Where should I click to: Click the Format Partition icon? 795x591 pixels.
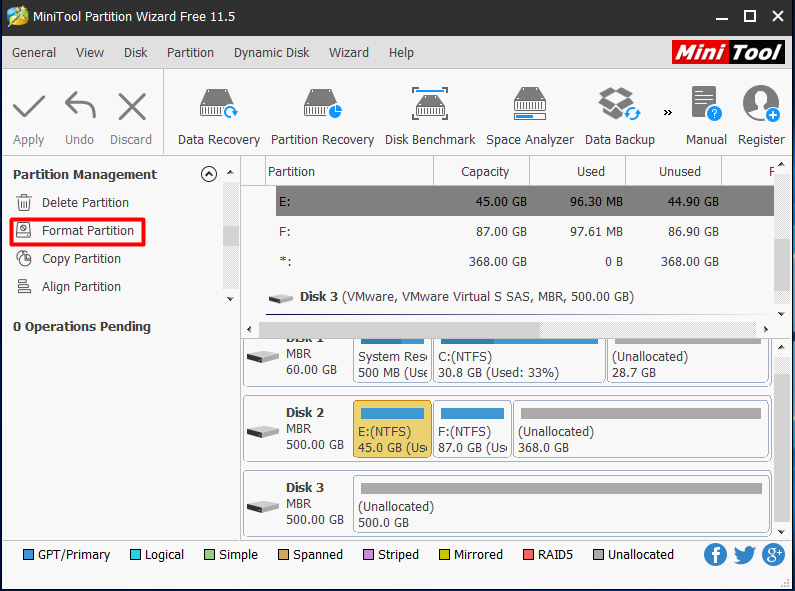tap(24, 231)
